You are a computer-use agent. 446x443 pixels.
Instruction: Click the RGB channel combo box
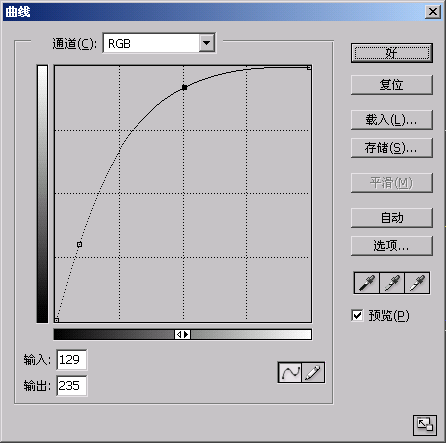click(x=159, y=43)
